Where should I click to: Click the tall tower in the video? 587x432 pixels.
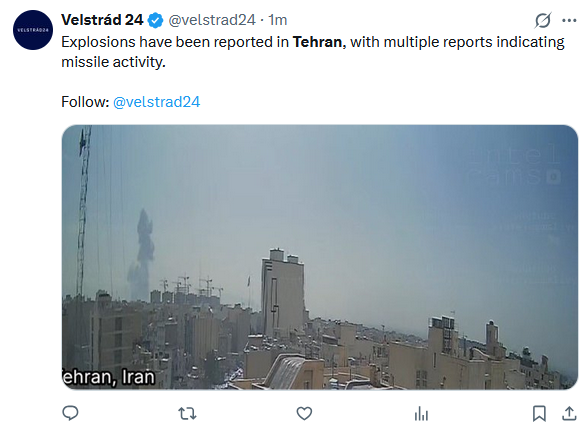point(283,292)
